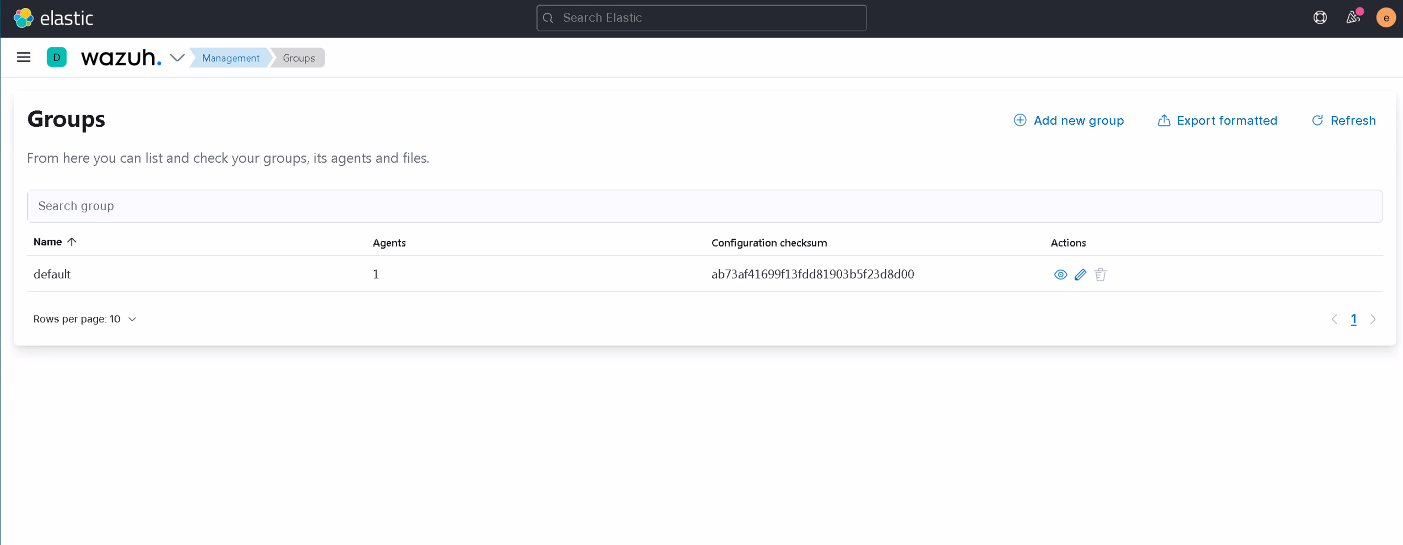Click Export formatted

(1217, 120)
